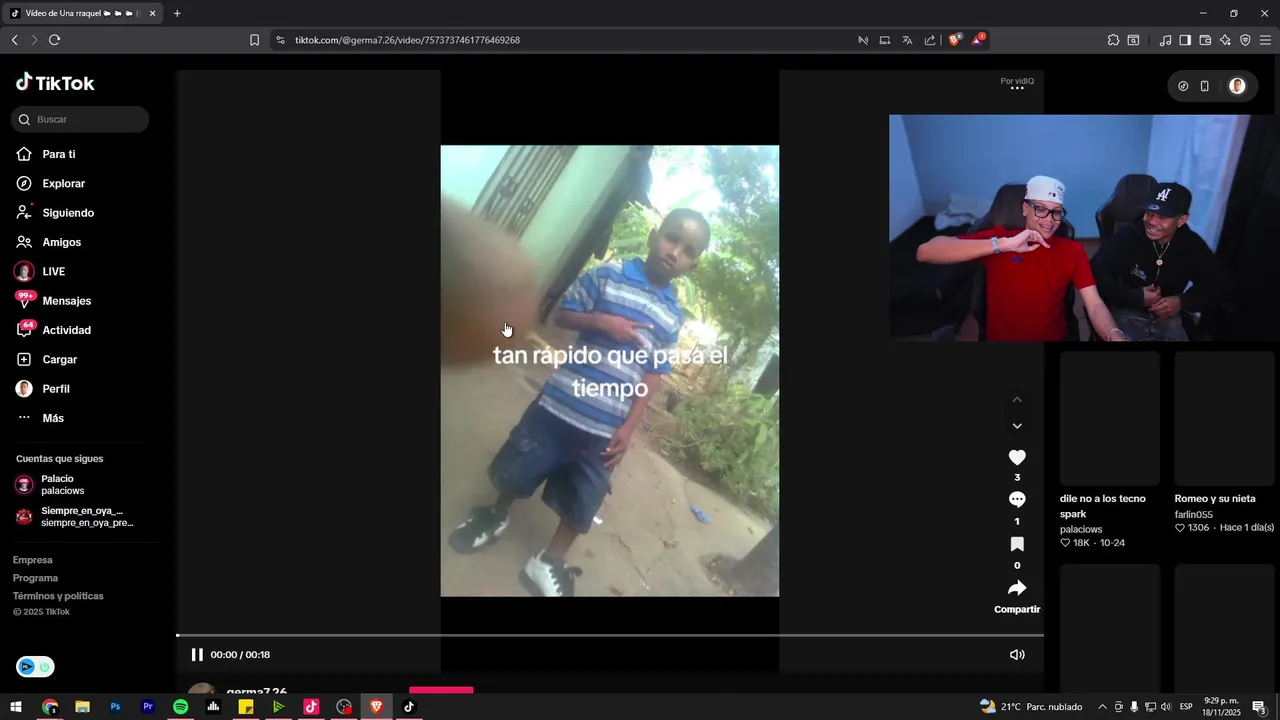Open Photoshop from the taskbar
Image resolution: width=1280 pixels, height=720 pixels.
[115, 707]
